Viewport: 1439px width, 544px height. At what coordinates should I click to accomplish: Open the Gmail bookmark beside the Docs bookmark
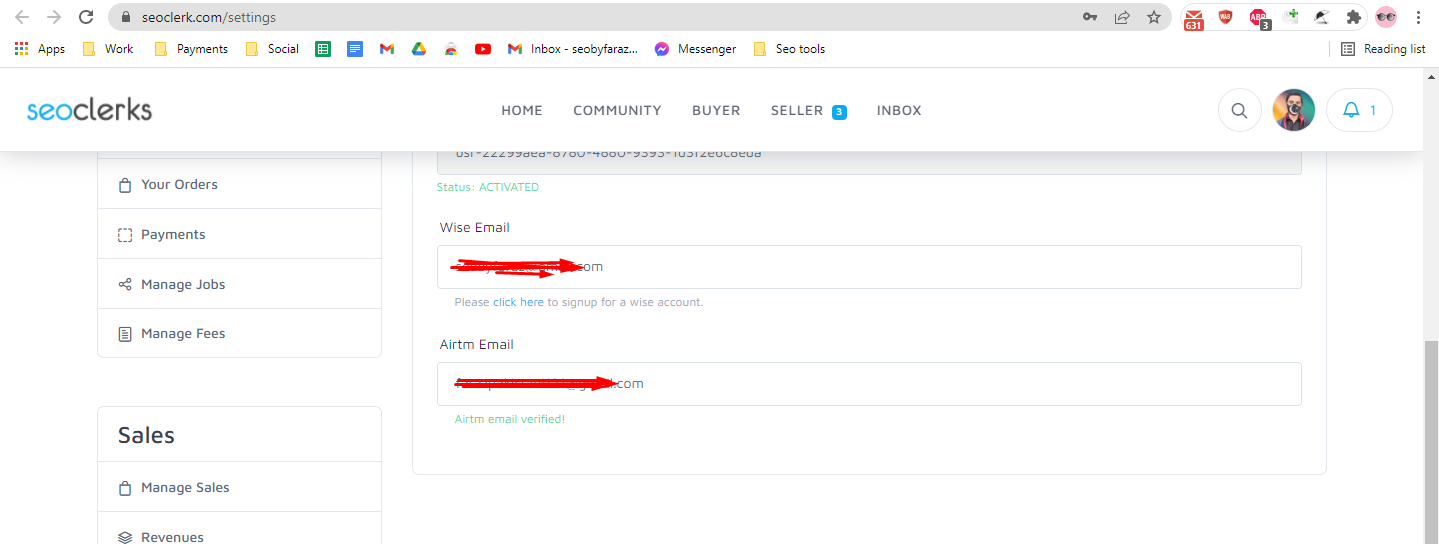(387, 49)
